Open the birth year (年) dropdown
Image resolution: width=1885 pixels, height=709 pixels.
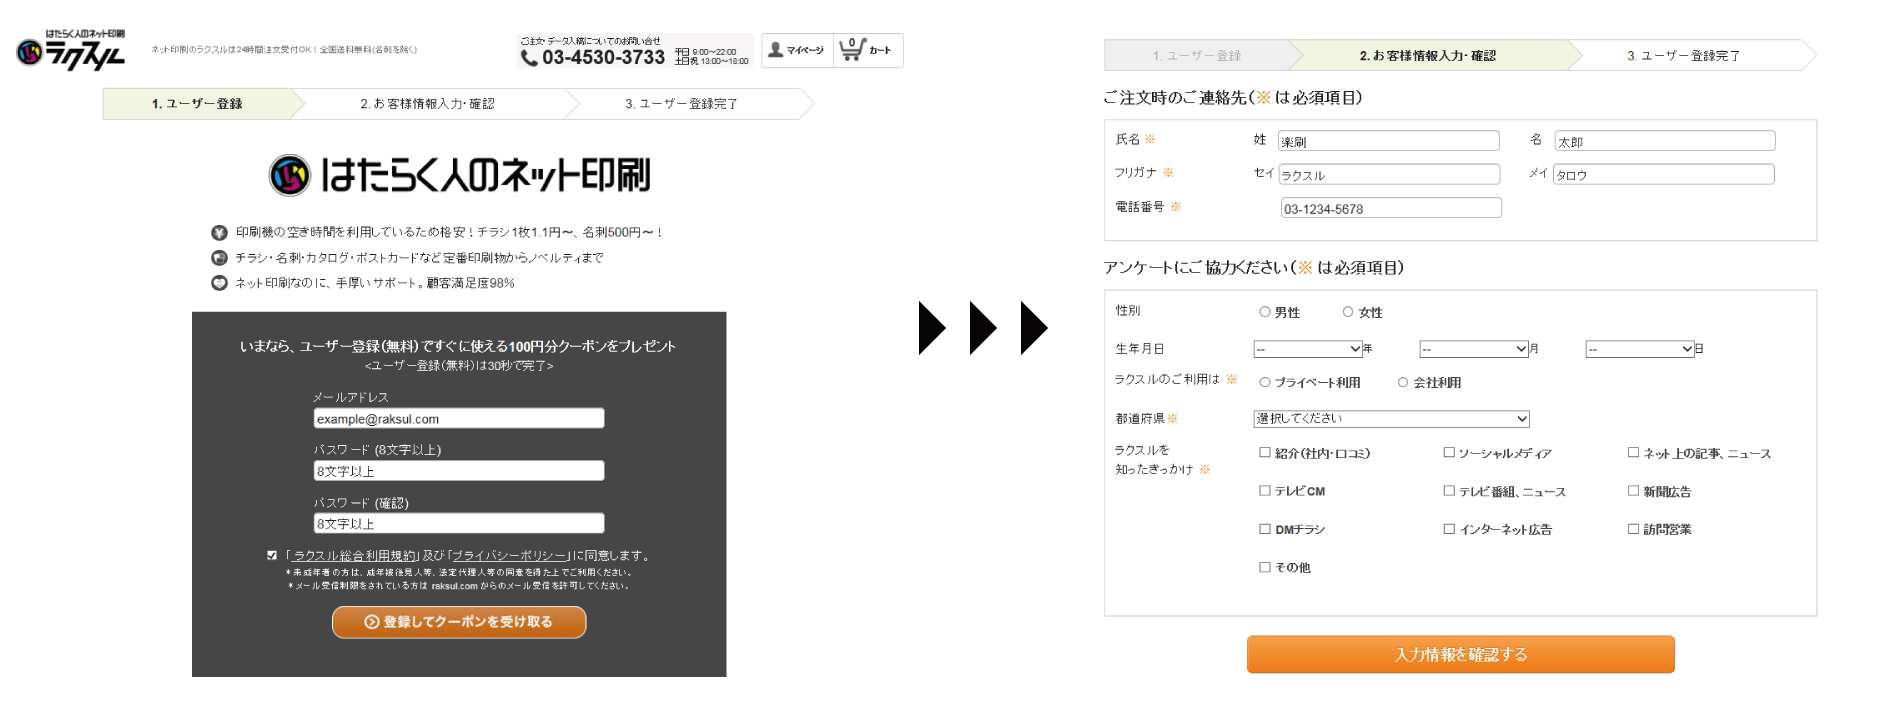point(1308,349)
